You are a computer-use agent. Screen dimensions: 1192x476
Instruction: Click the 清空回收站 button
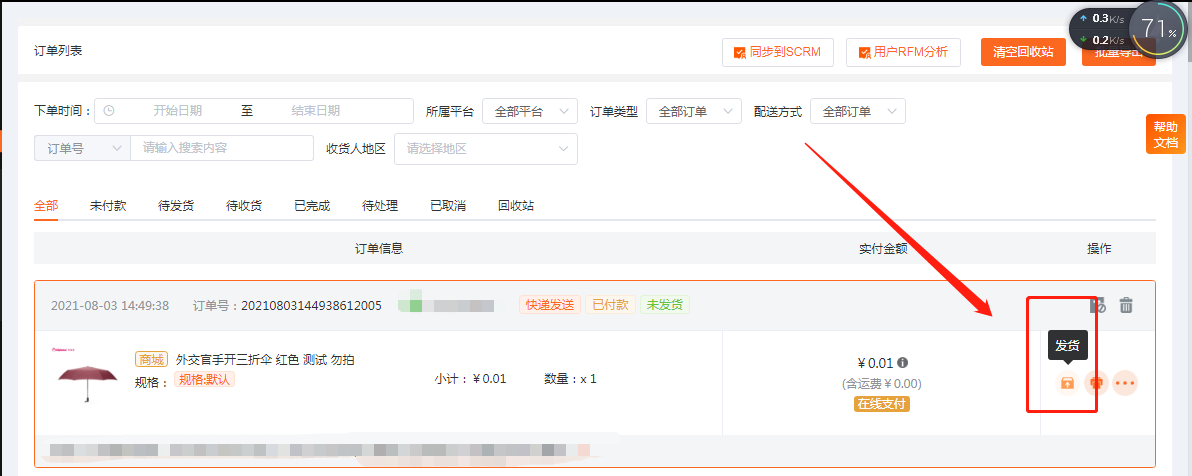(x=1023, y=52)
